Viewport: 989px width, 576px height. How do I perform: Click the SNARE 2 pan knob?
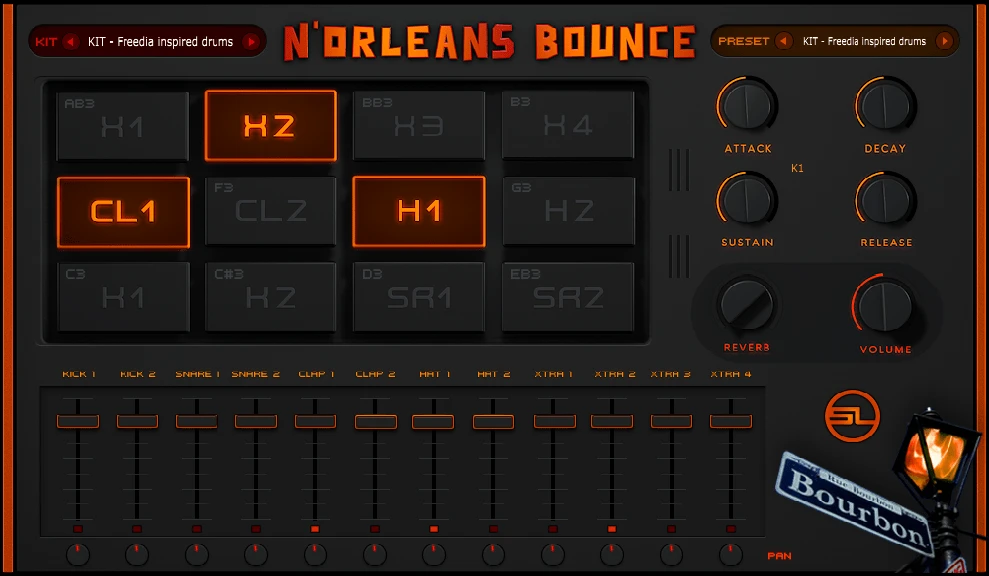255,555
